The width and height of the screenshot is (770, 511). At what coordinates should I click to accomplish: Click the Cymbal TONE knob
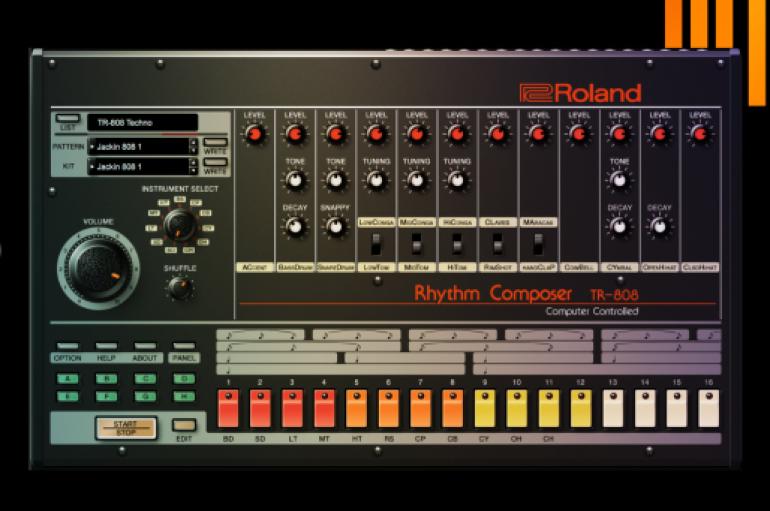pyautogui.click(x=619, y=181)
